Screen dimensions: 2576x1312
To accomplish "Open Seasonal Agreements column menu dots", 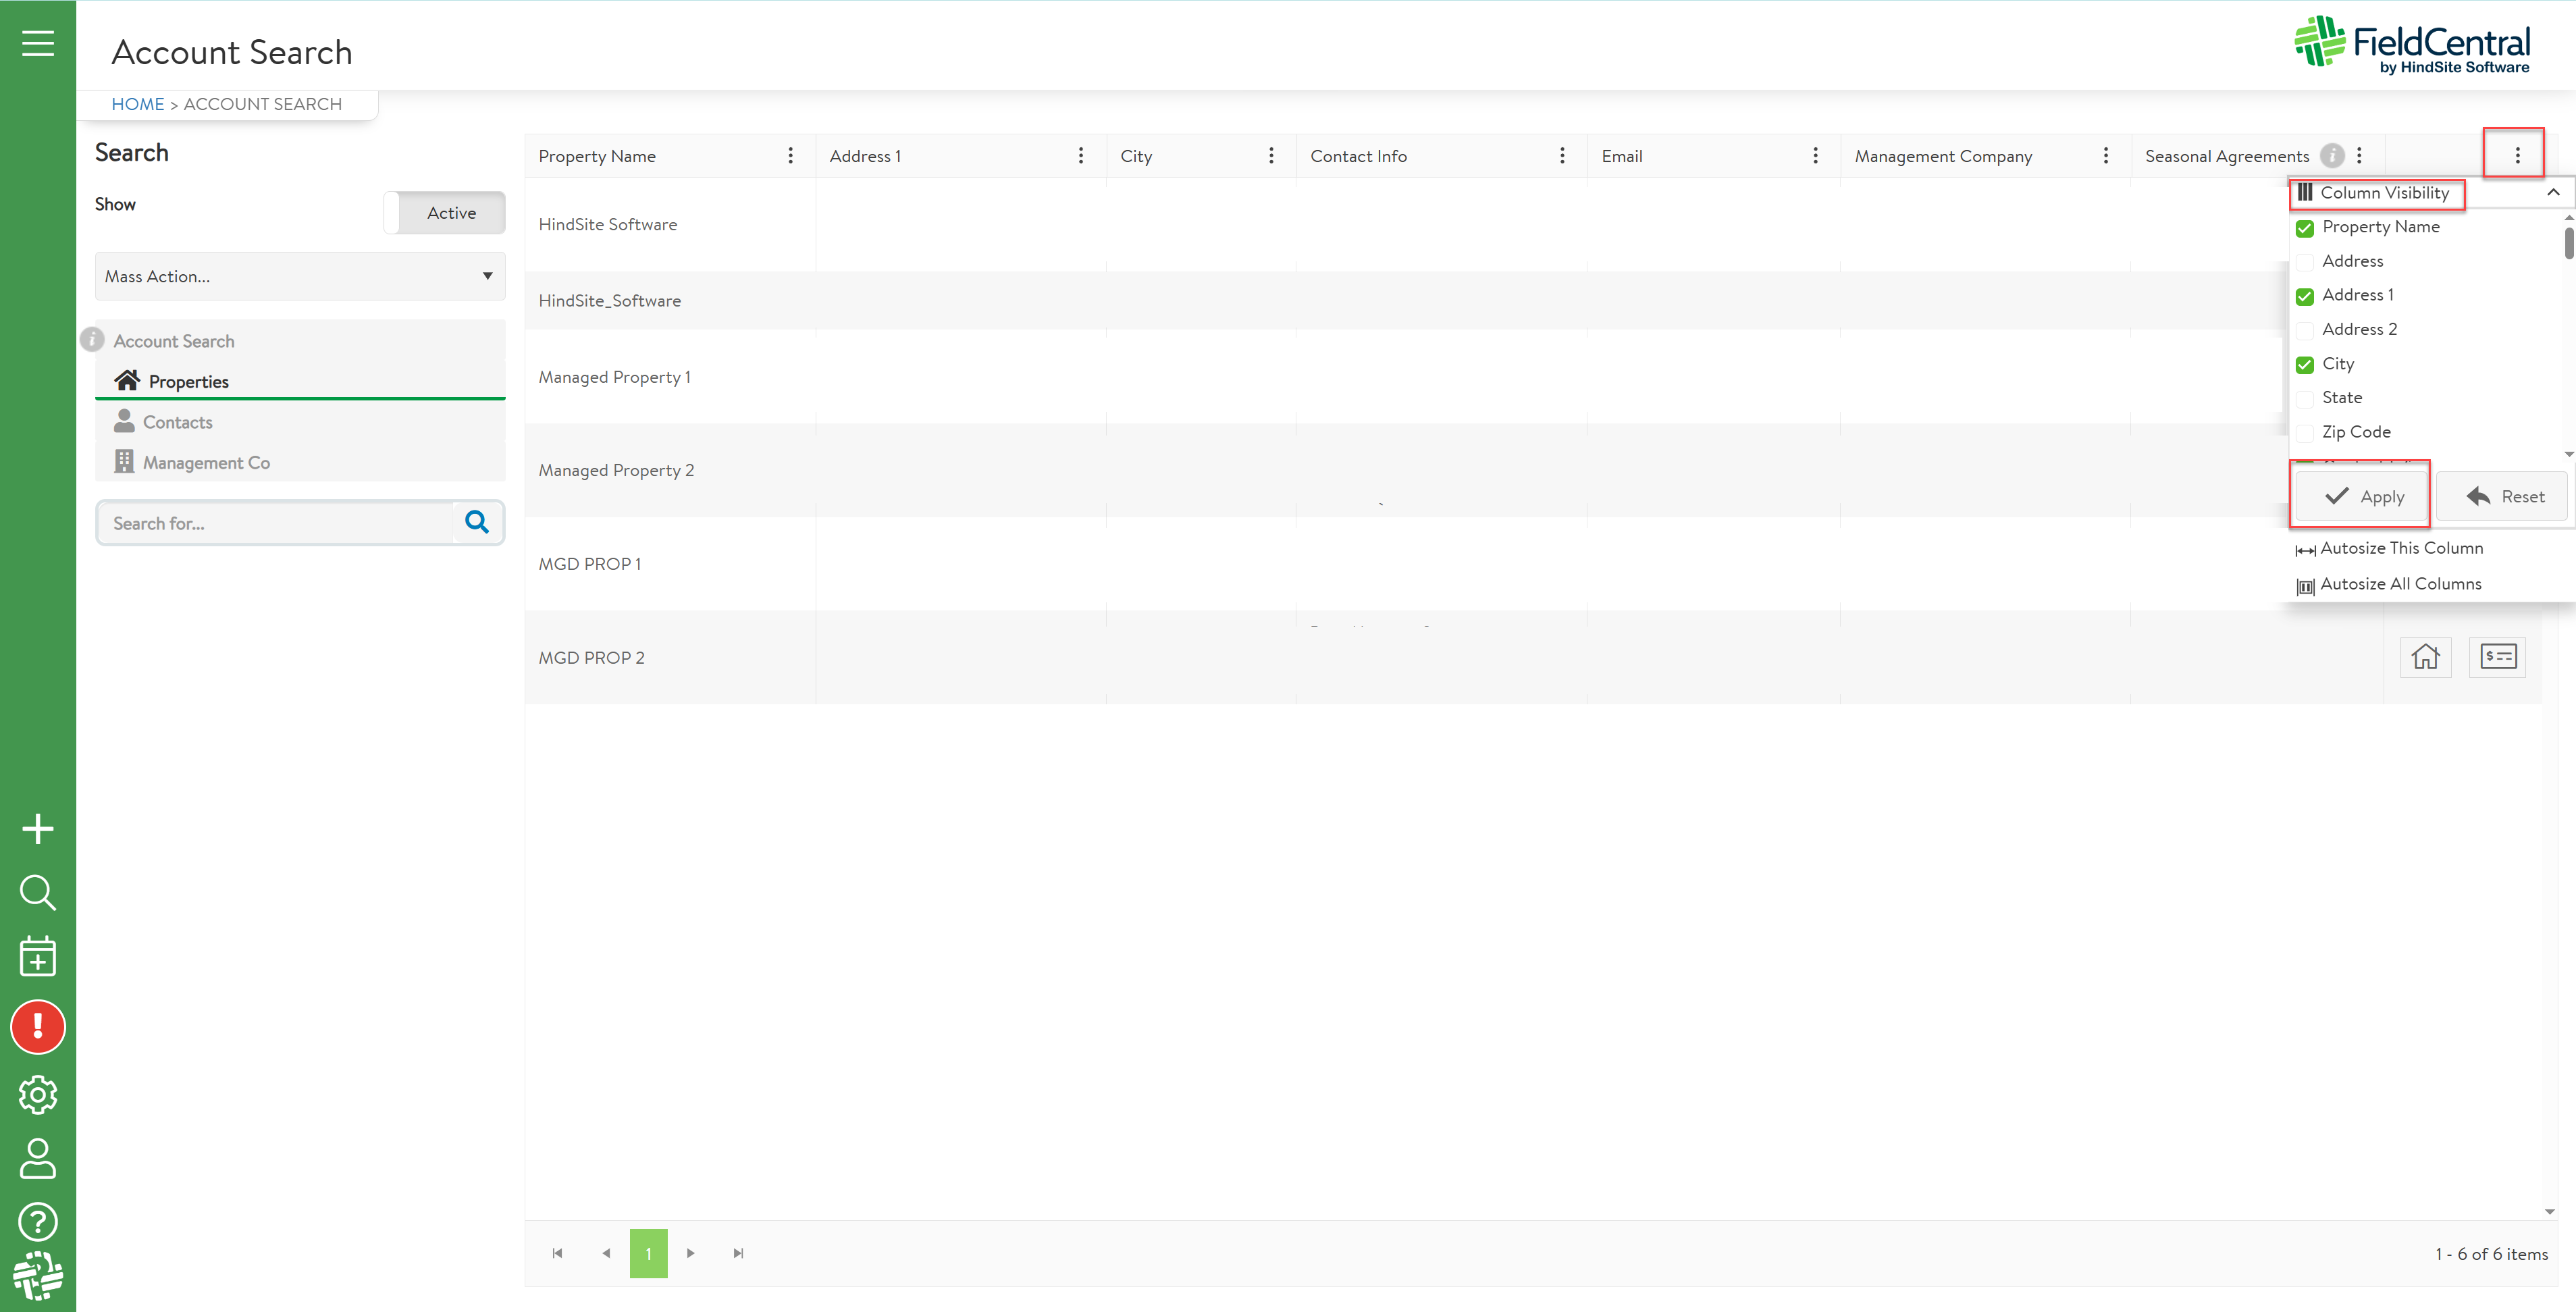I will pos(2359,156).
